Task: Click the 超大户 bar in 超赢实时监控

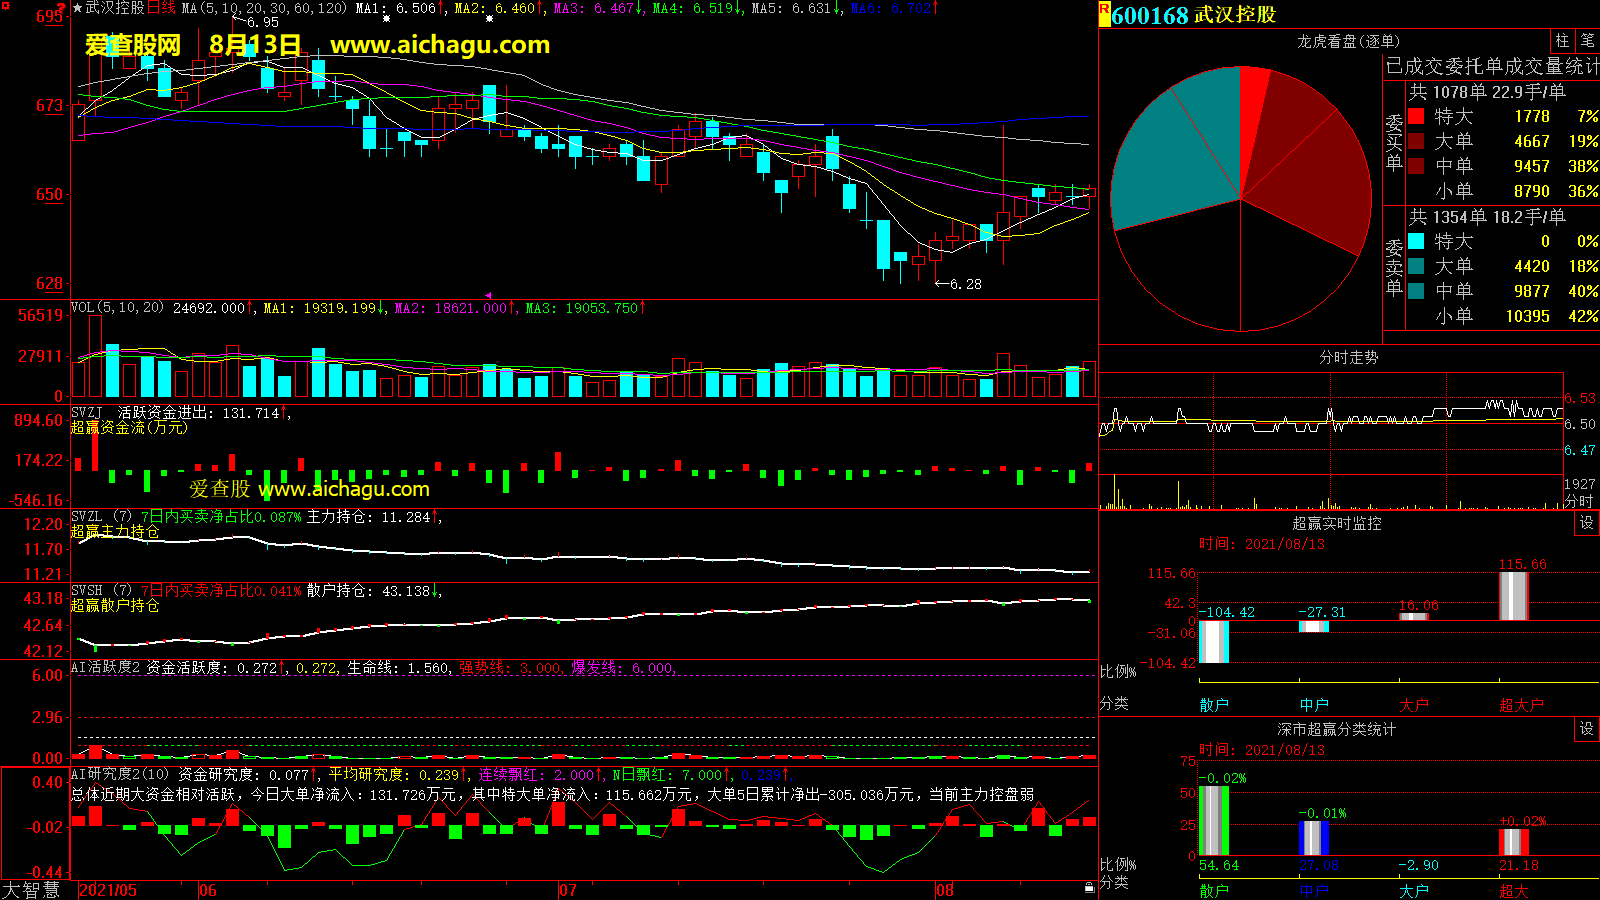Action: (x=1513, y=595)
